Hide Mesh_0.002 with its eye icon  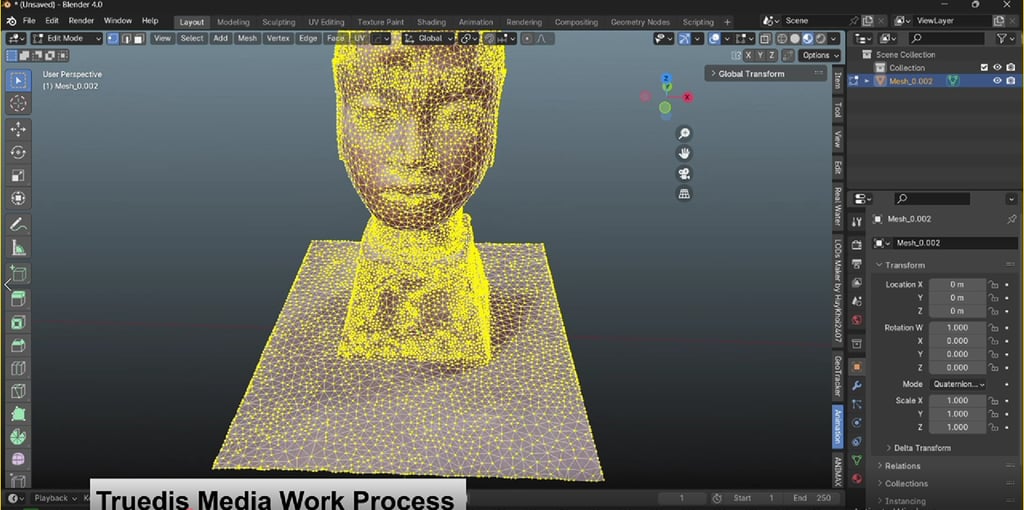pyautogui.click(x=997, y=81)
